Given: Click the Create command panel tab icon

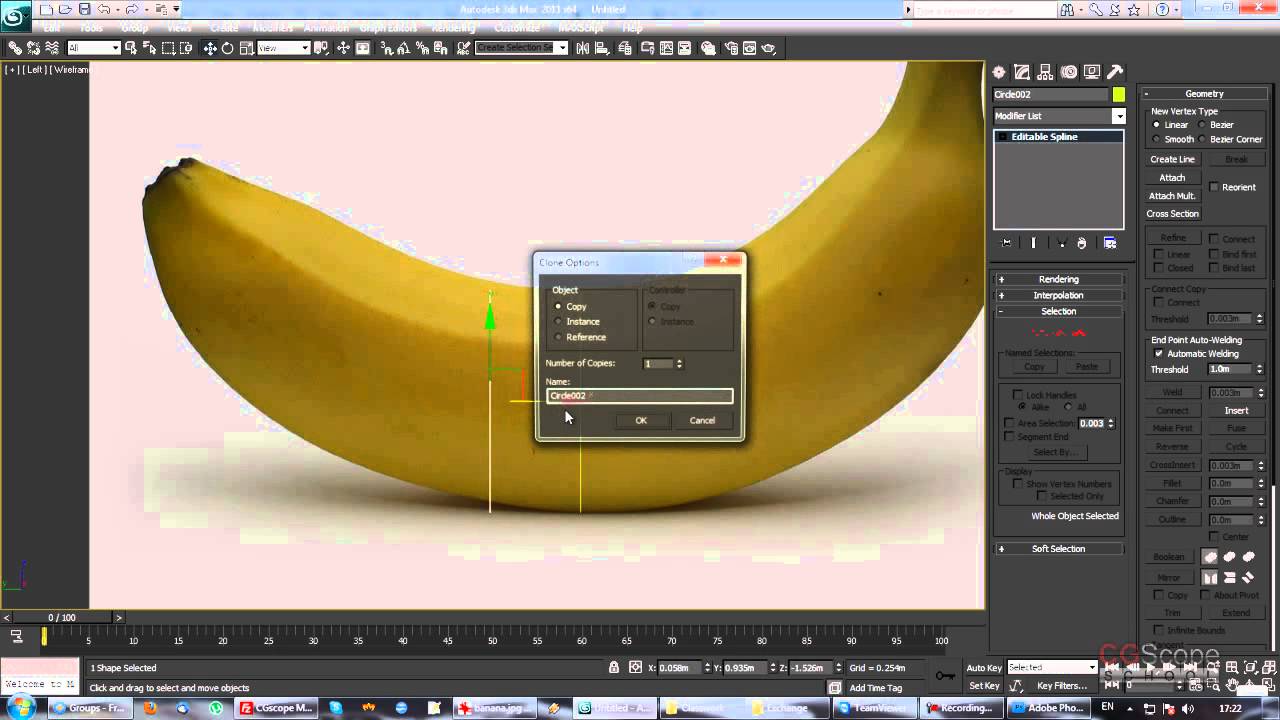Looking at the screenshot, I should (999, 72).
